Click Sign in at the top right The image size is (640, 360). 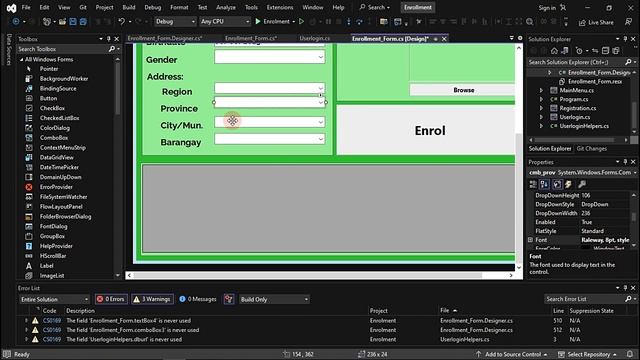coord(547,8)
